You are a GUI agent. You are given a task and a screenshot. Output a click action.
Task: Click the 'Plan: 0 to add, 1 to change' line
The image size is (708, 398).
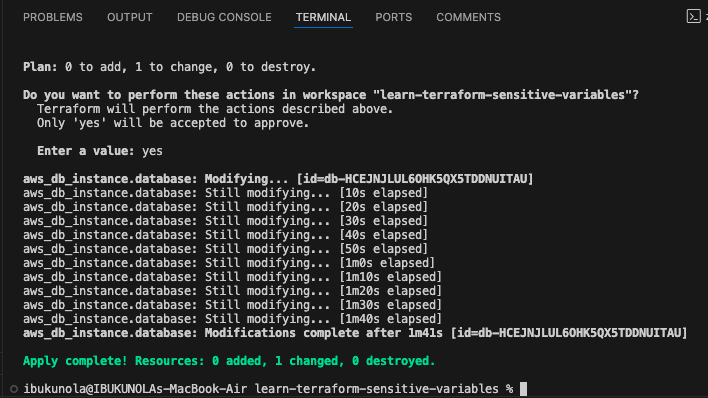coord(169,67)
